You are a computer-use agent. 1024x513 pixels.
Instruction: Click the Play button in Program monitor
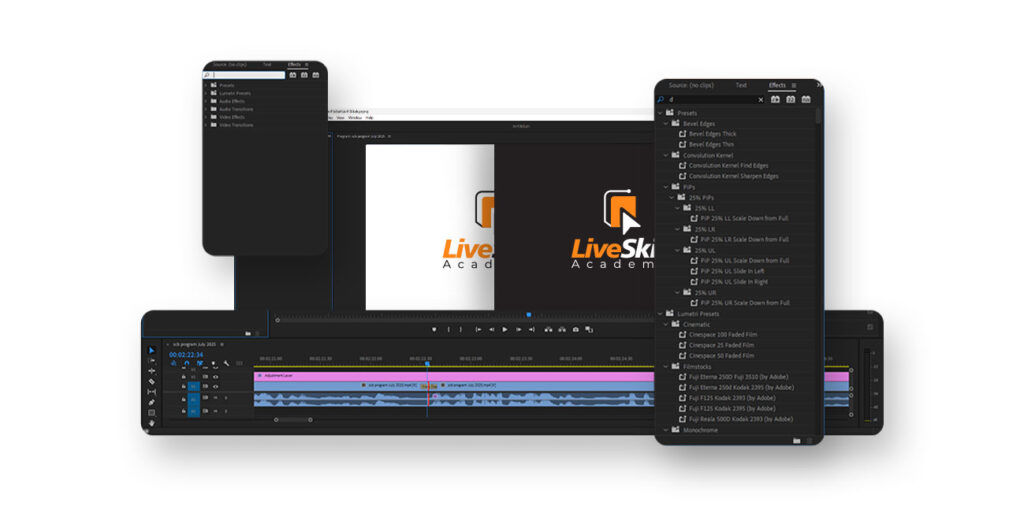[505, 329]
